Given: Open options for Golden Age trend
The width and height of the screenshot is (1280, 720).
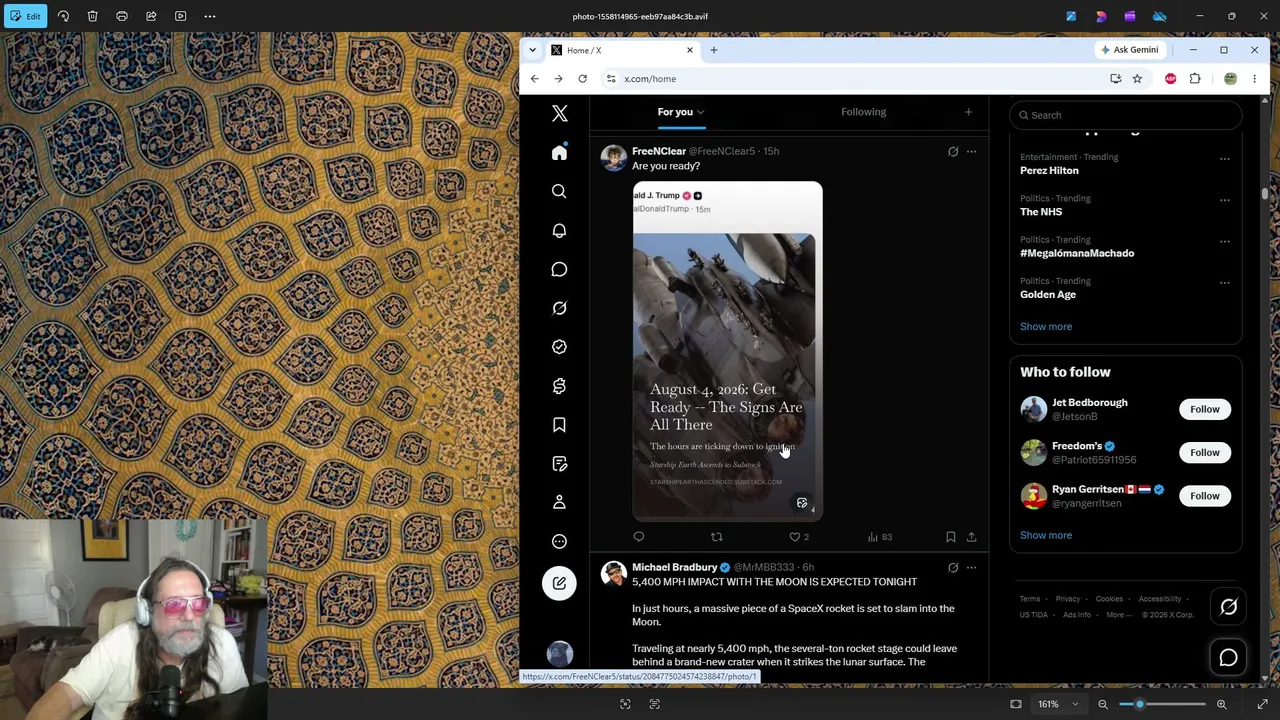Looking at the screenshot, I should click(x=1224, y=283).
